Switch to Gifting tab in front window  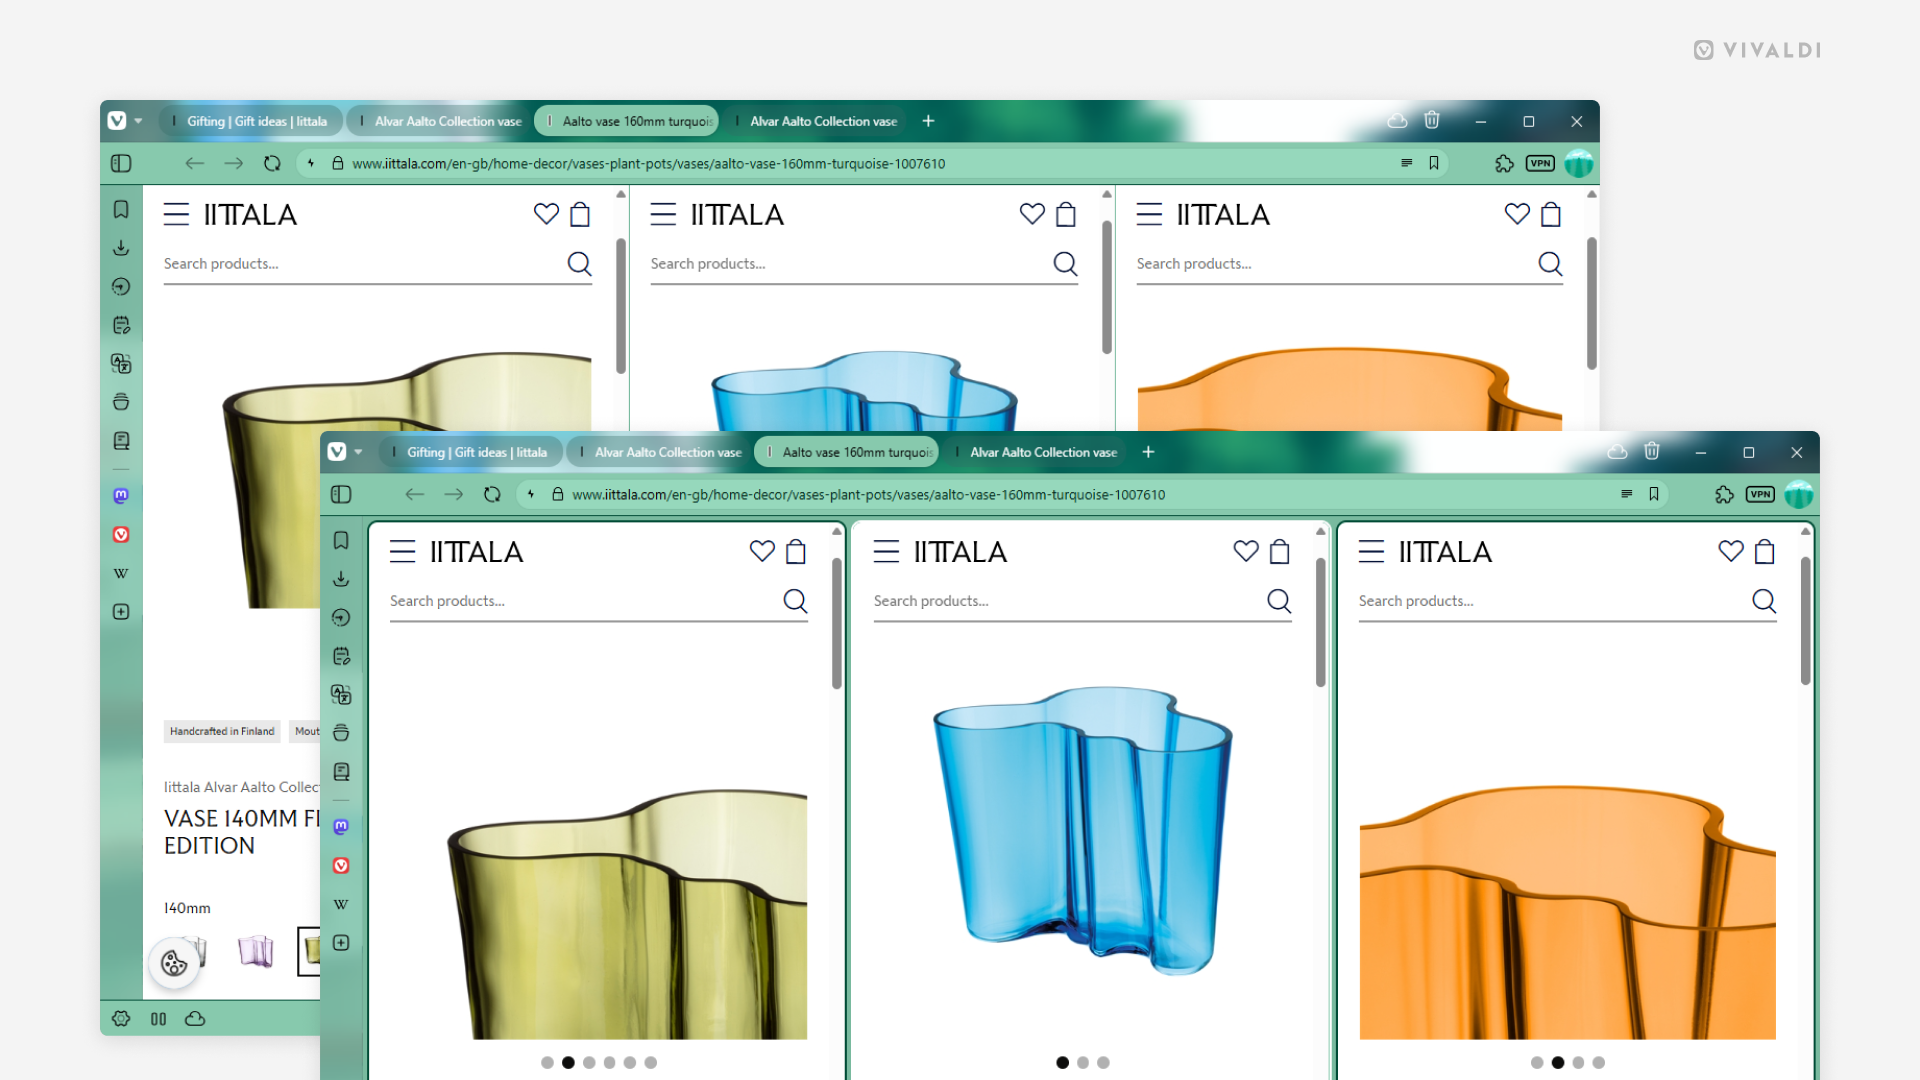tap(470, 452)
